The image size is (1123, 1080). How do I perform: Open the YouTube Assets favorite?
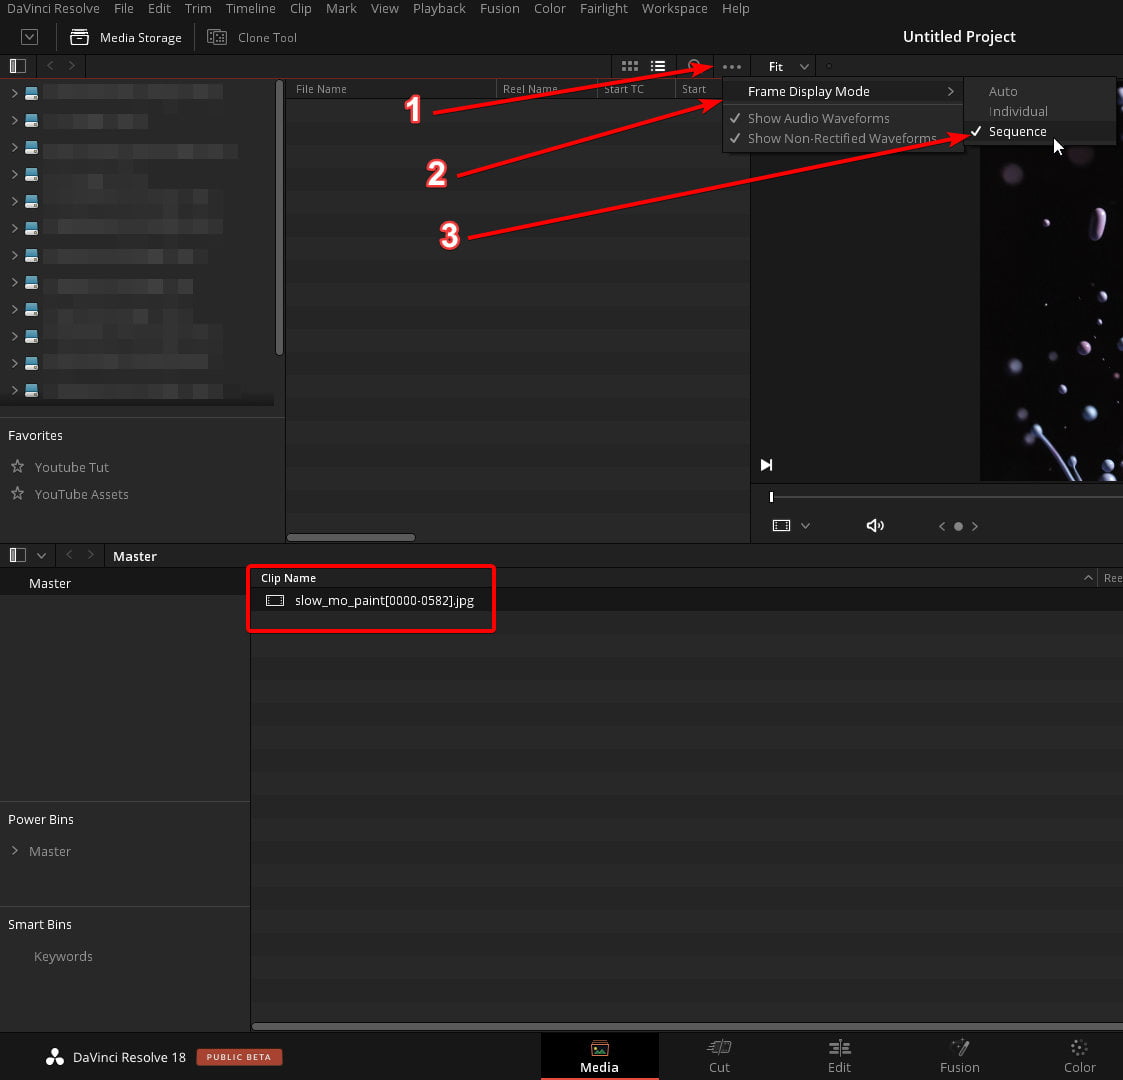81,494
